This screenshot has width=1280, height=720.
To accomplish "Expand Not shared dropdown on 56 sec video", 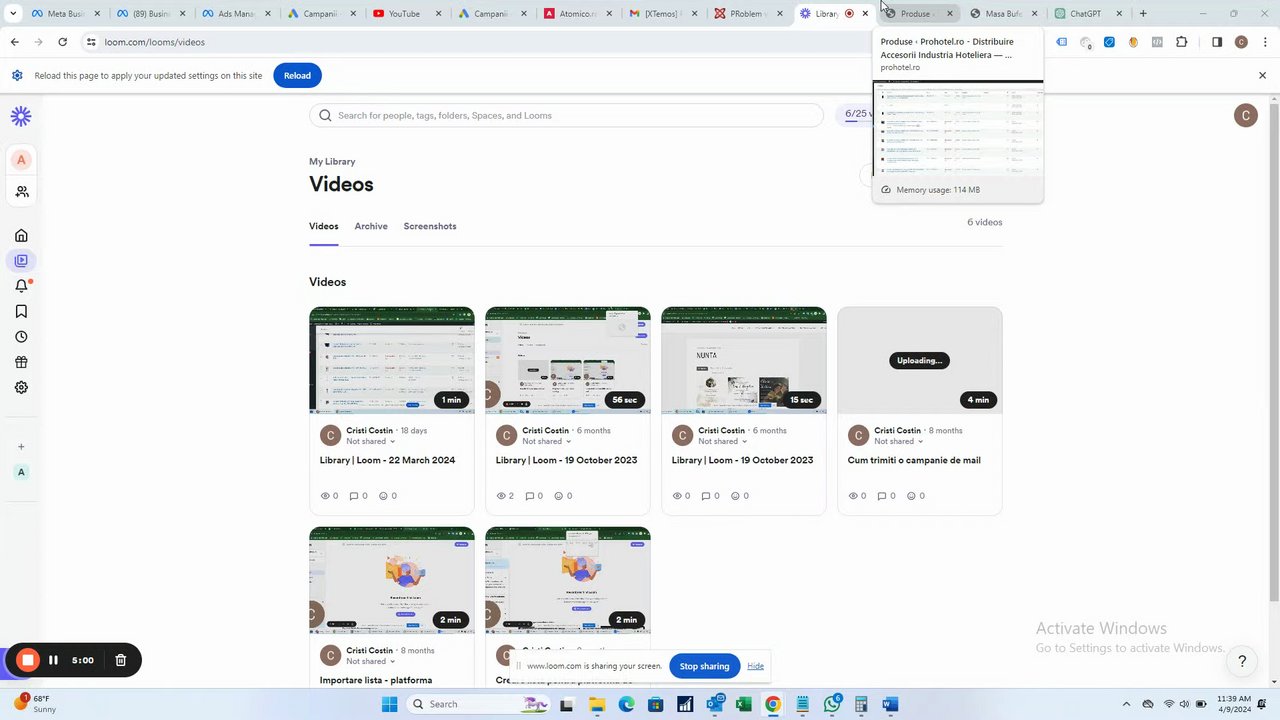I will click(x=546, y=441).
